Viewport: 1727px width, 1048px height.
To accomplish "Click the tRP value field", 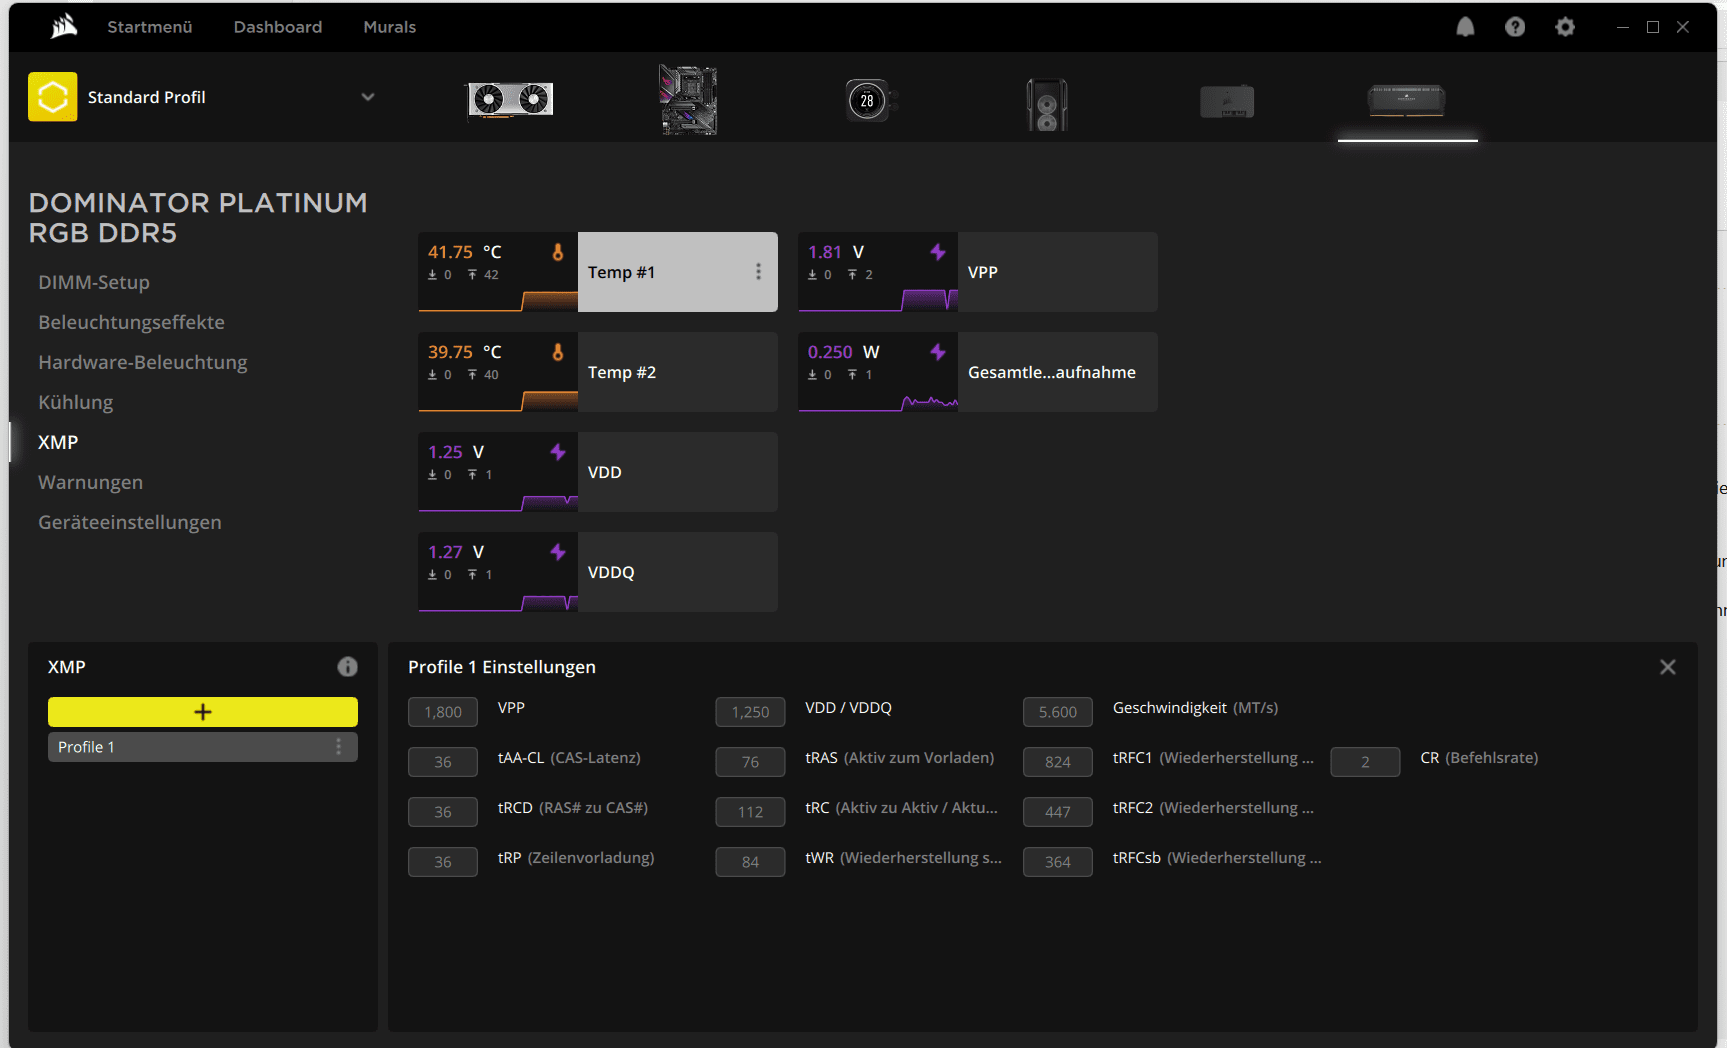I will pyautogui.click(x=443, y=862).
